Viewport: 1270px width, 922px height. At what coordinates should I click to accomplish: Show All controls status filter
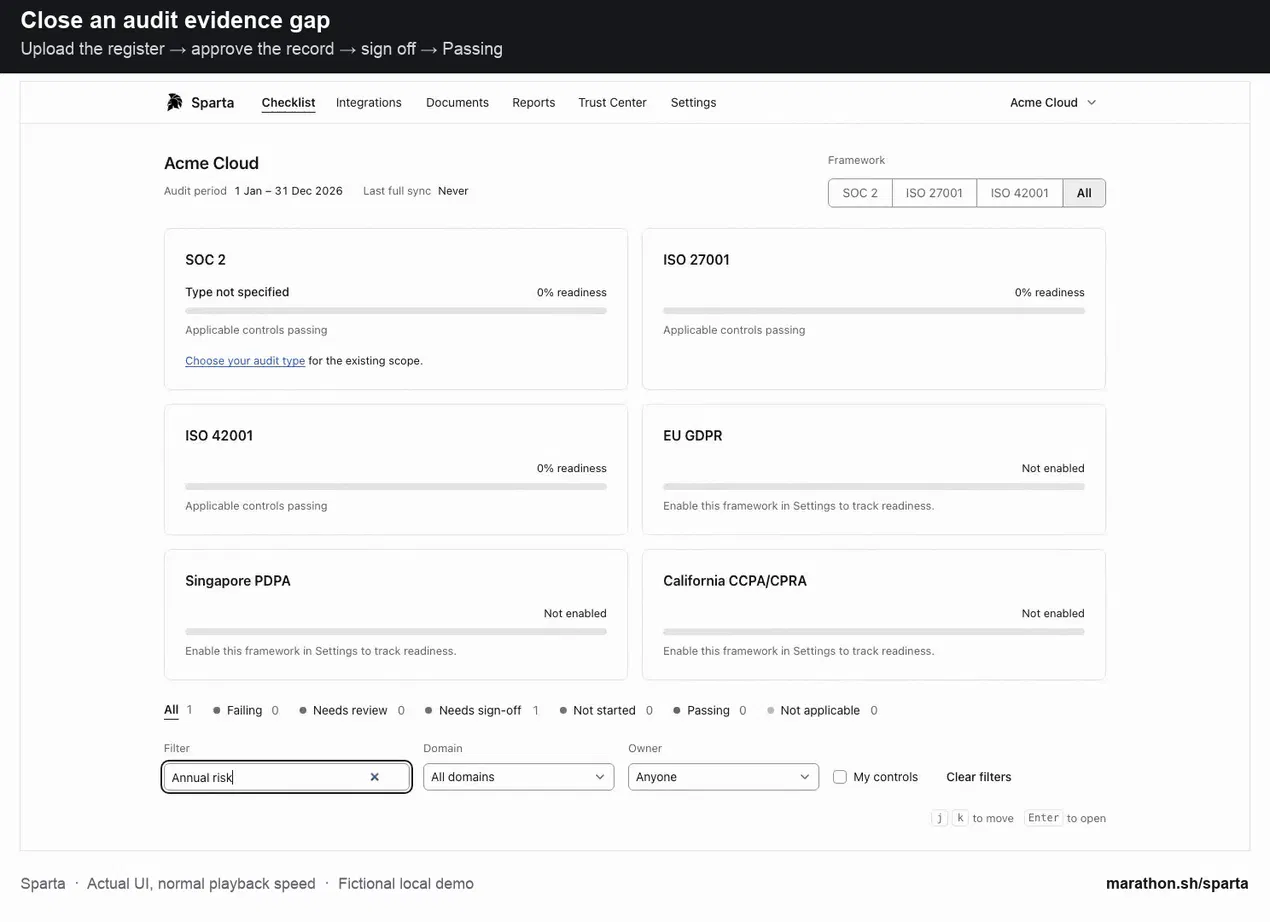178,710
